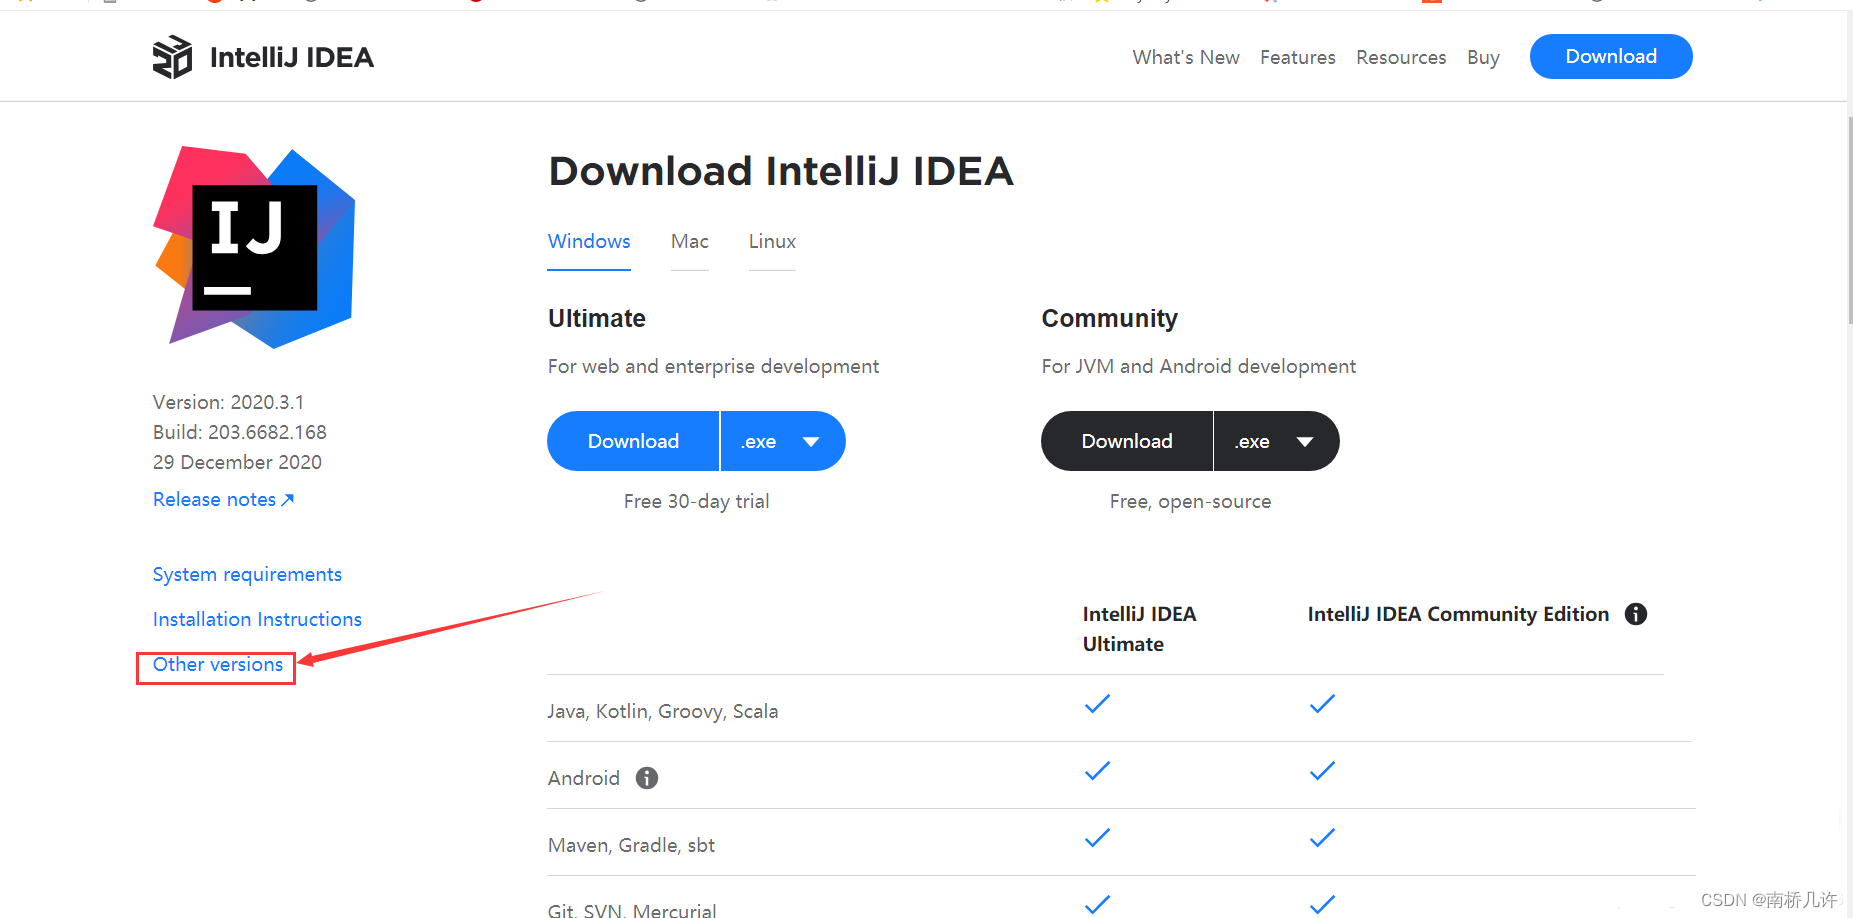Open the System requirements link

point(247,574)
